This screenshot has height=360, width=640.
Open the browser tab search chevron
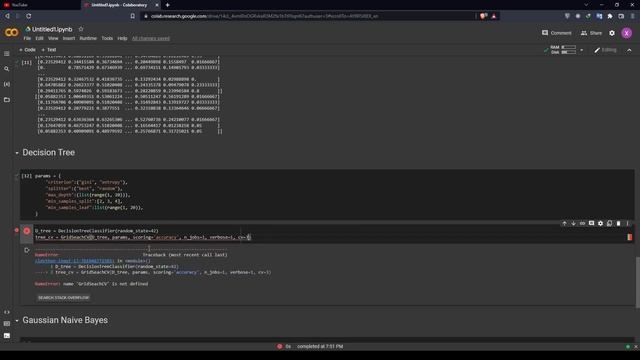point(586,5)
